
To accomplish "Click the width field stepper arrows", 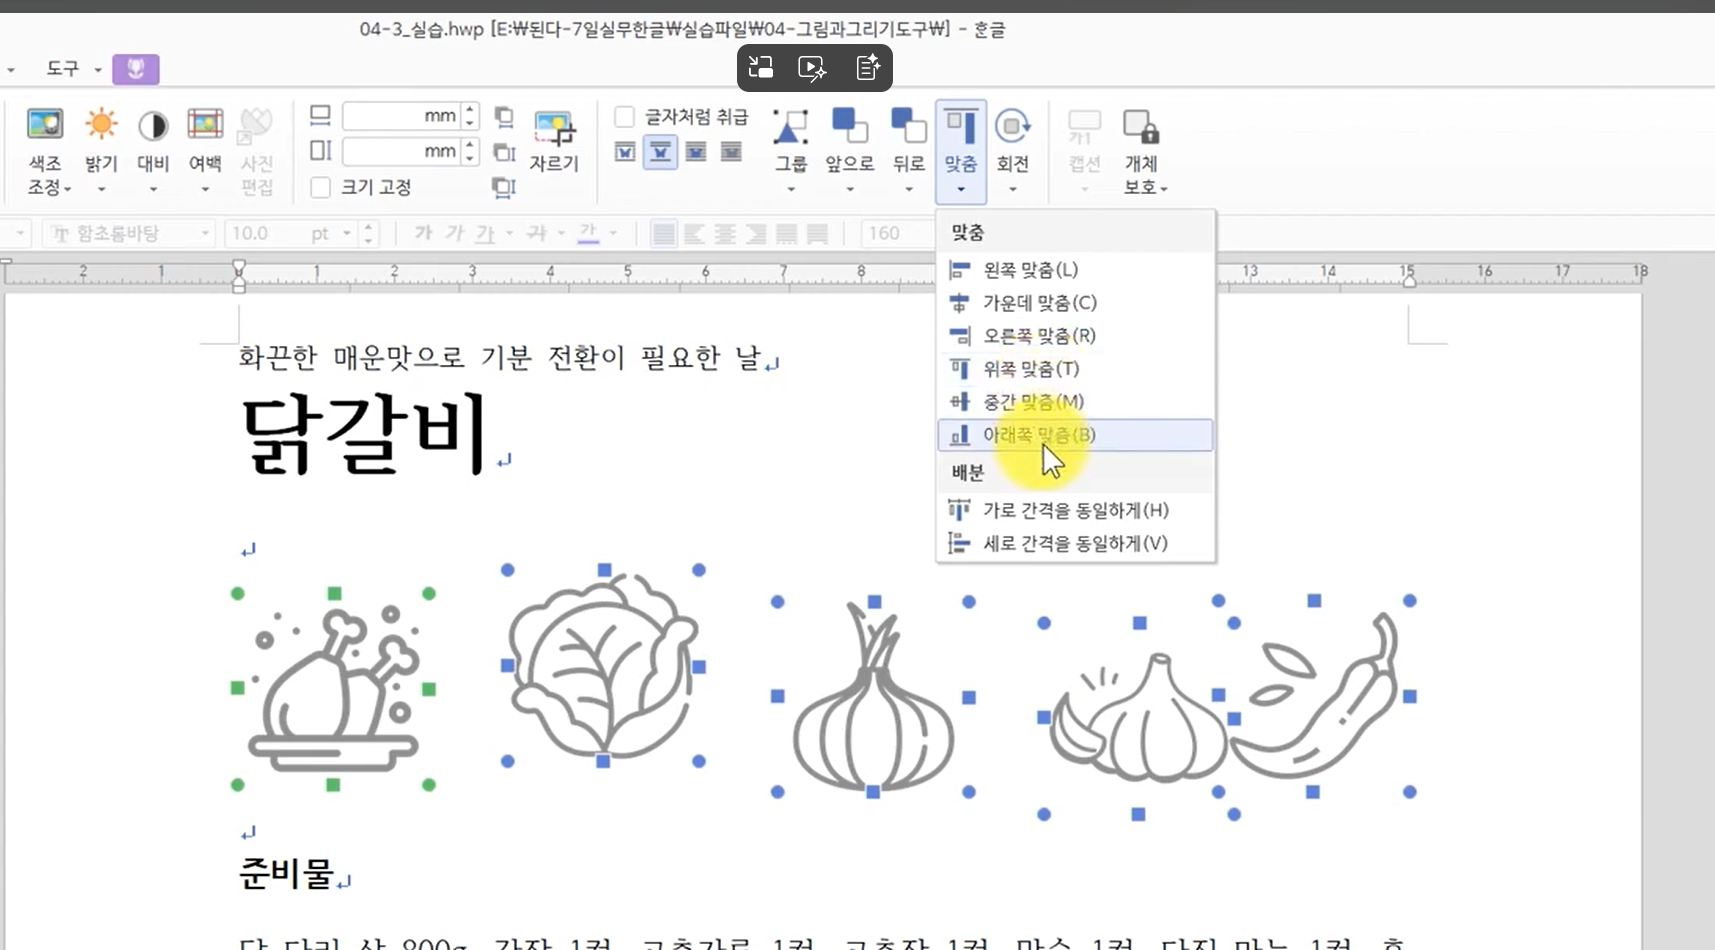I will (470, 116).
